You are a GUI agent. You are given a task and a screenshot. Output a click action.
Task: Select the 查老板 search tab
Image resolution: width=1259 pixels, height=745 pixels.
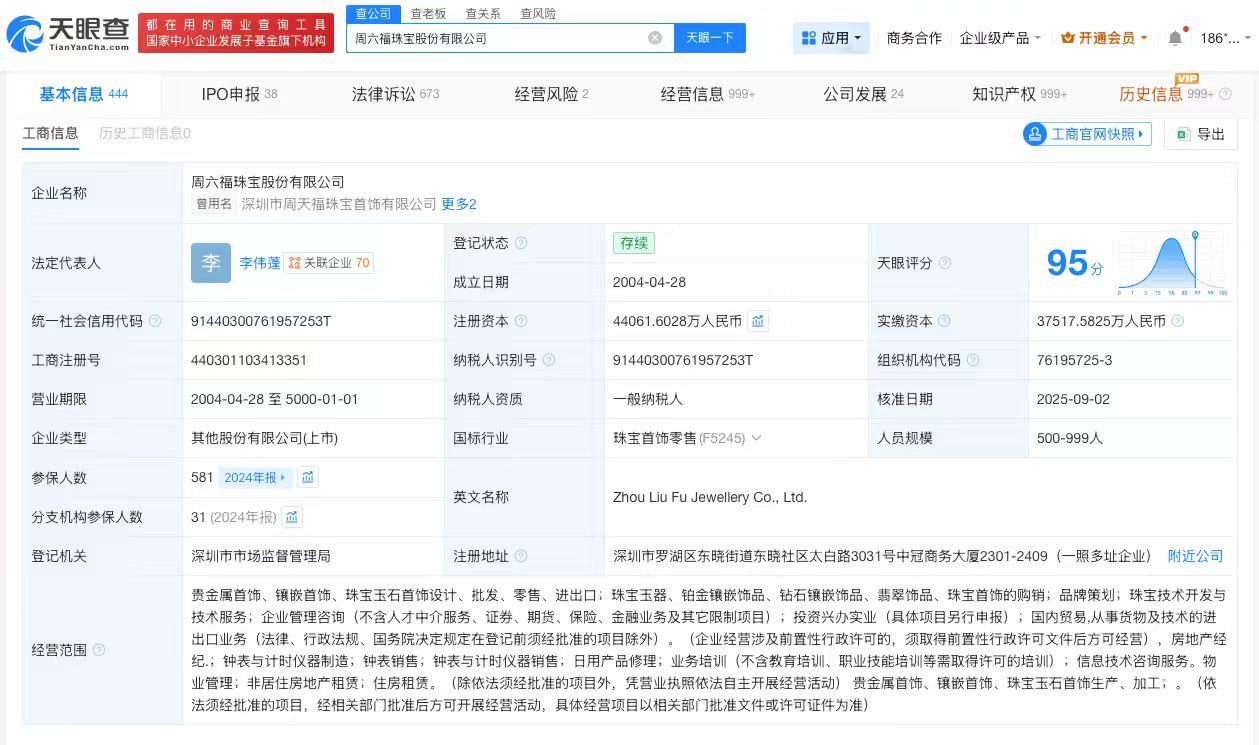[x=428, y=14]
